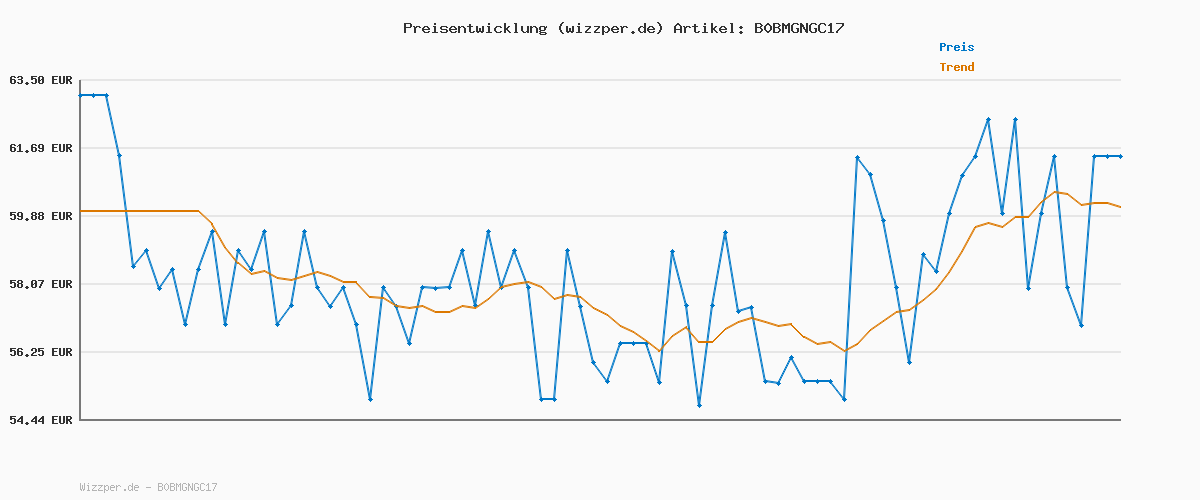Click the 61.69 EUR axis label
The height and width of the screenshot is (500, 1200).
(x=41, y=148)
